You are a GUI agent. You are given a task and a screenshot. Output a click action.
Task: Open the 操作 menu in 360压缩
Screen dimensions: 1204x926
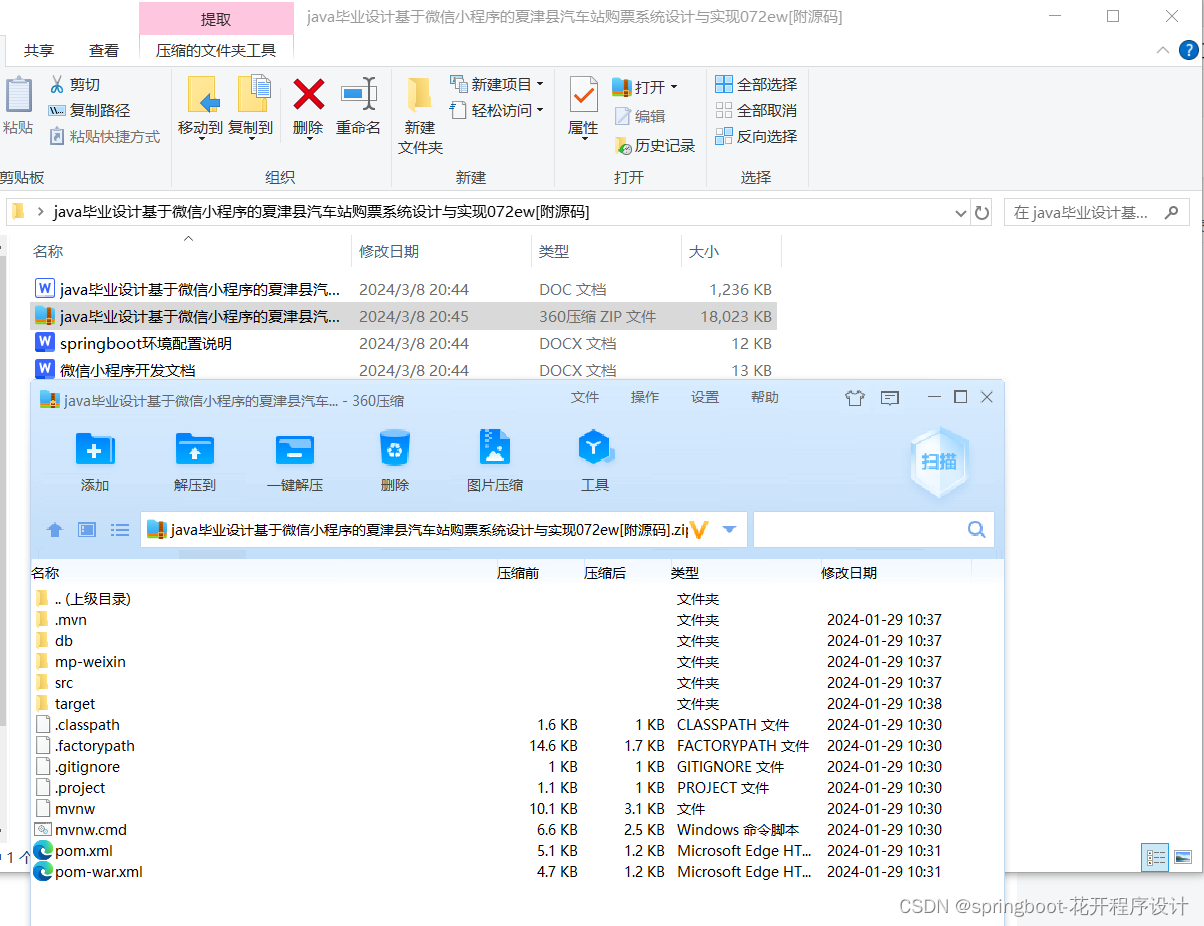pyautogui.click(x=645, y=397)
